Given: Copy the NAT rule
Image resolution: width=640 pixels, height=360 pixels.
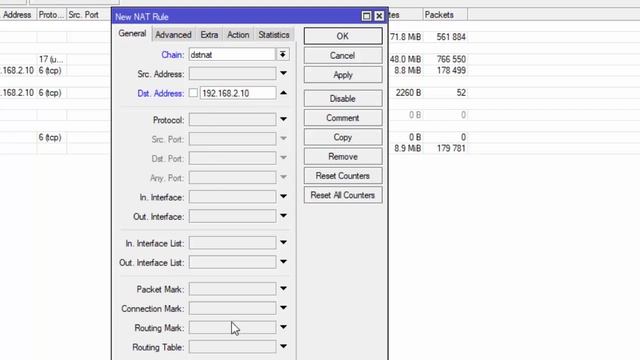Looking at the screenshot, I should tap(343, 137).
